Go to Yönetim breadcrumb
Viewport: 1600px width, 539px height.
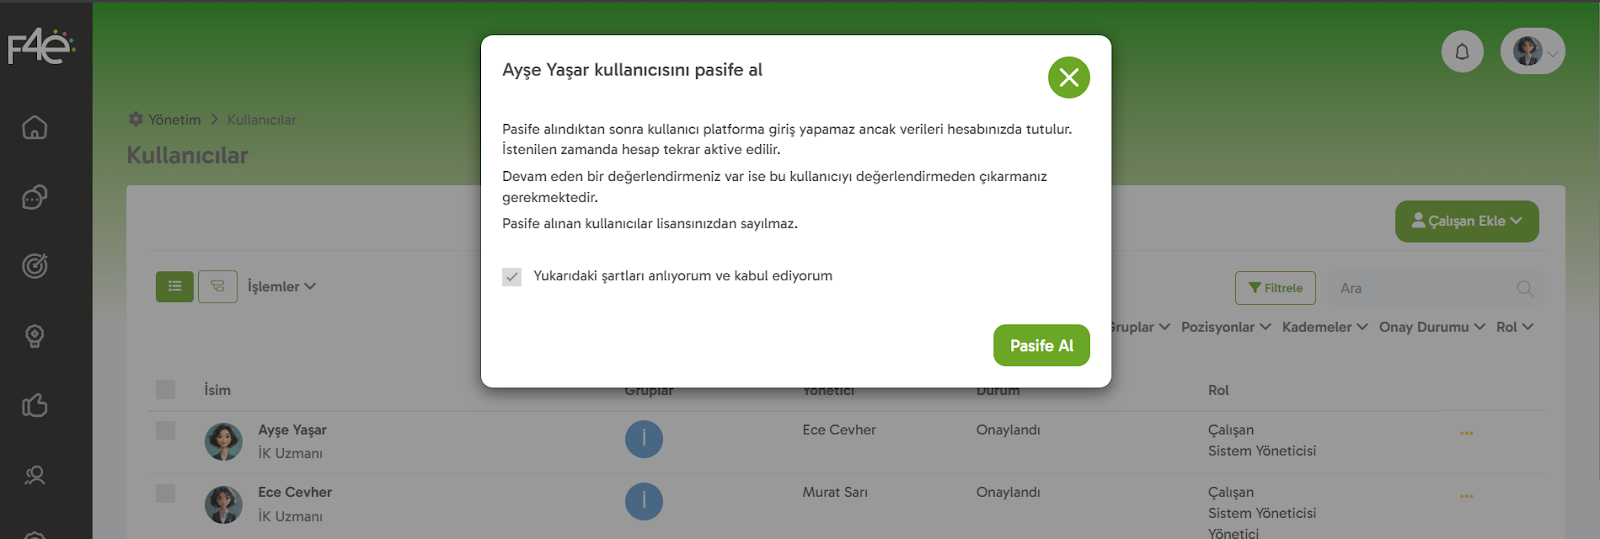tap(174, 120)
